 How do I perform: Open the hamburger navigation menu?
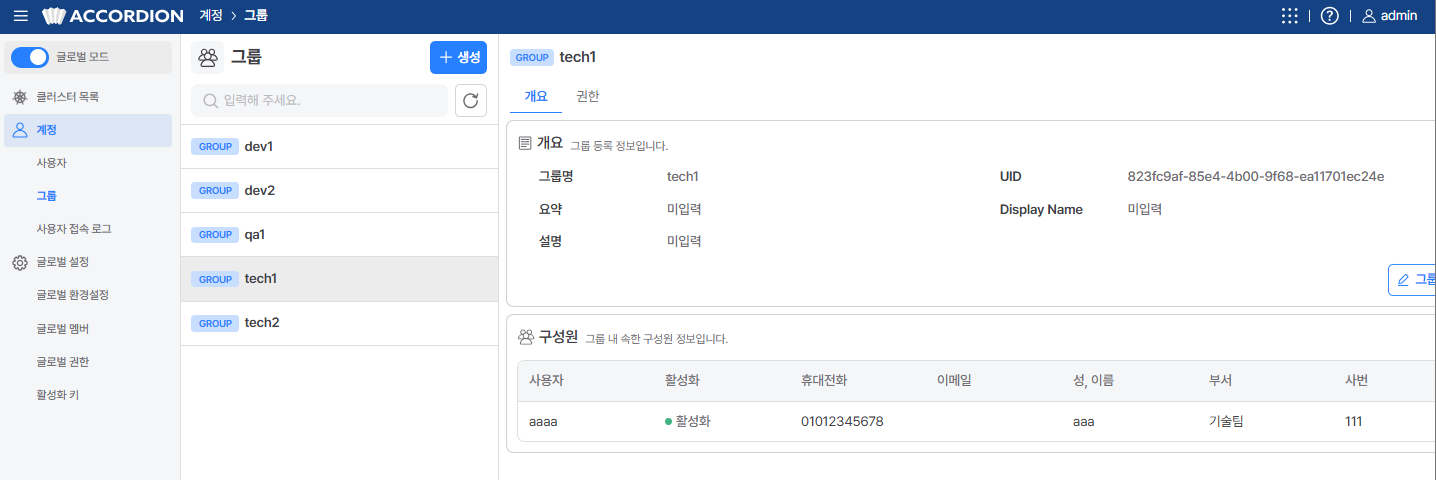click(x=21, y=16)
